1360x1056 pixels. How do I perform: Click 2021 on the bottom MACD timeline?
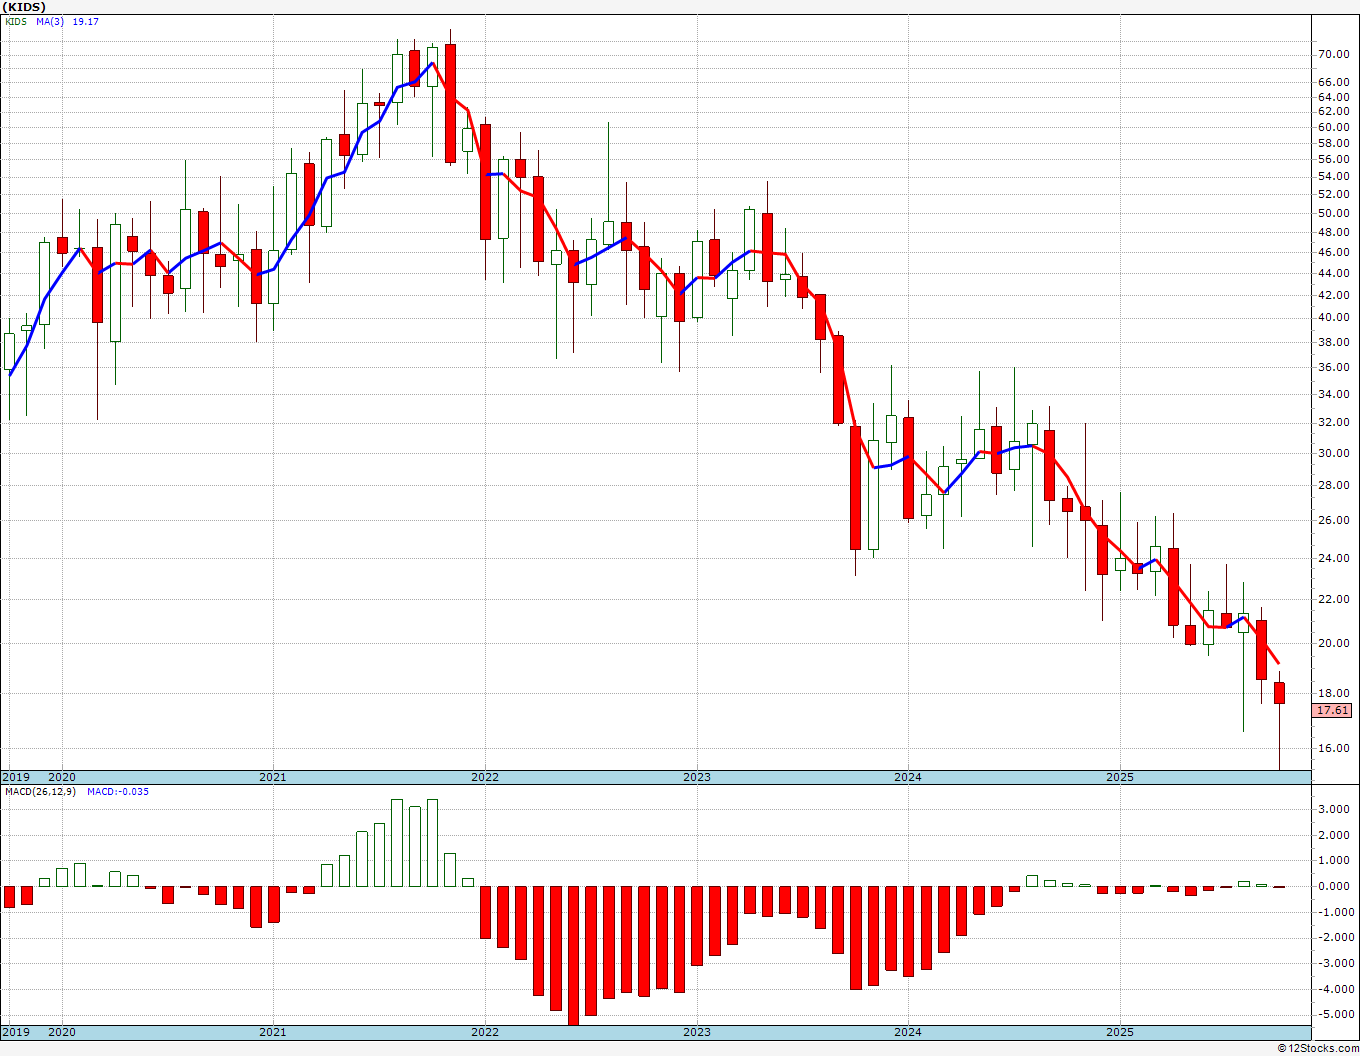[x=273, y=1032]
